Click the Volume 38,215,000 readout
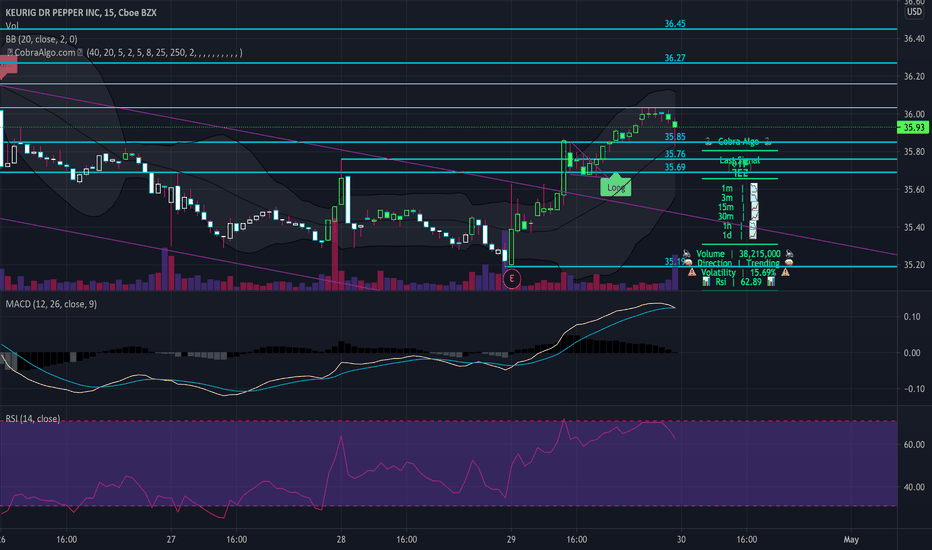 pos(738,253)
